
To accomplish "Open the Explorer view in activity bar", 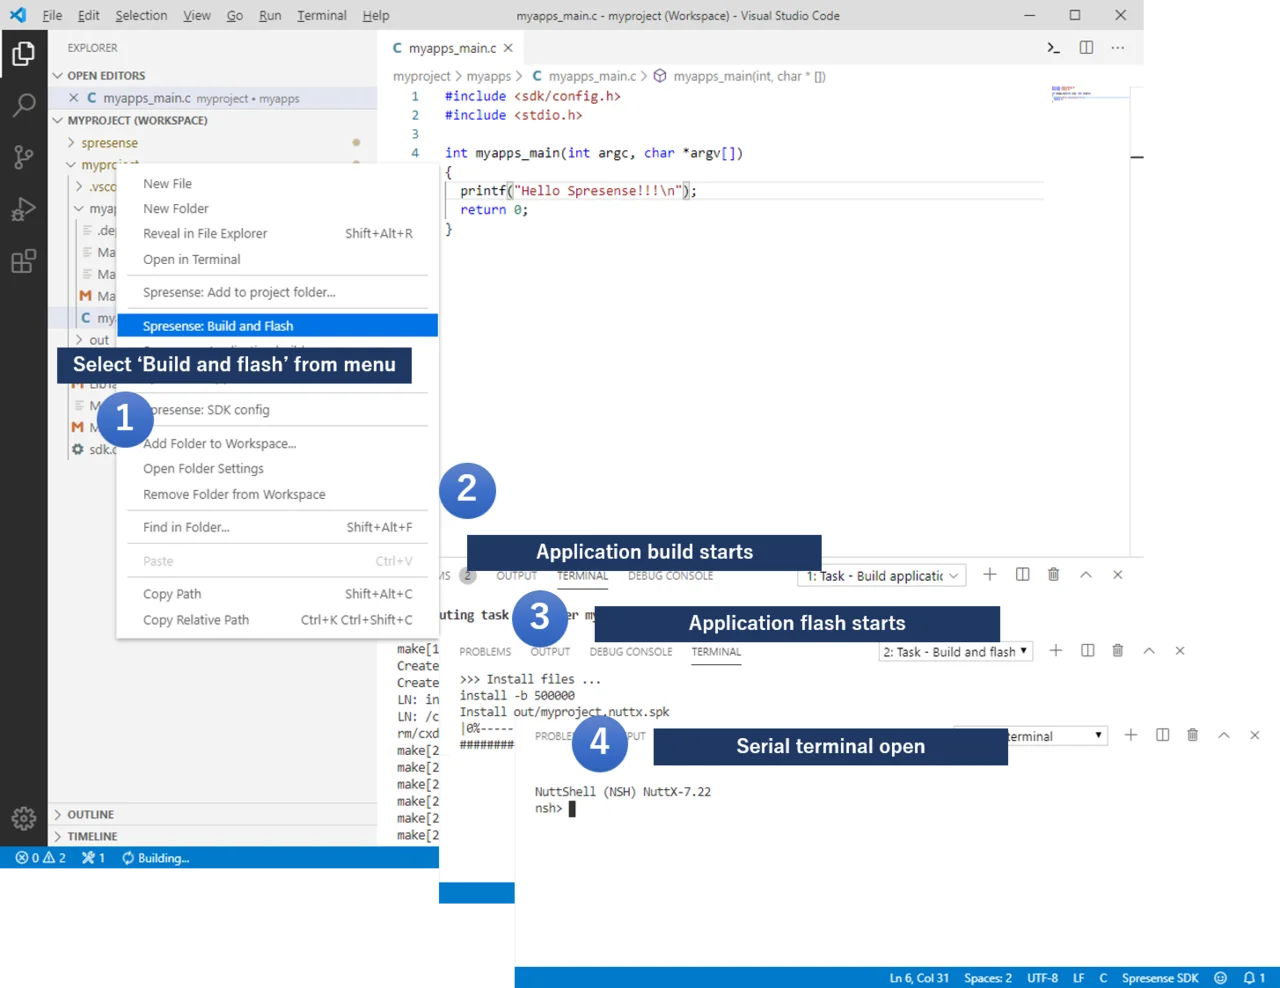I will (23, 53).
